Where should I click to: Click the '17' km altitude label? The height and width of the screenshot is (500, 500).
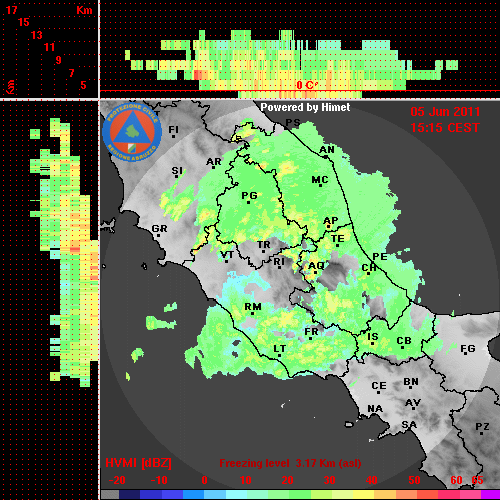(x=11, y=10)
